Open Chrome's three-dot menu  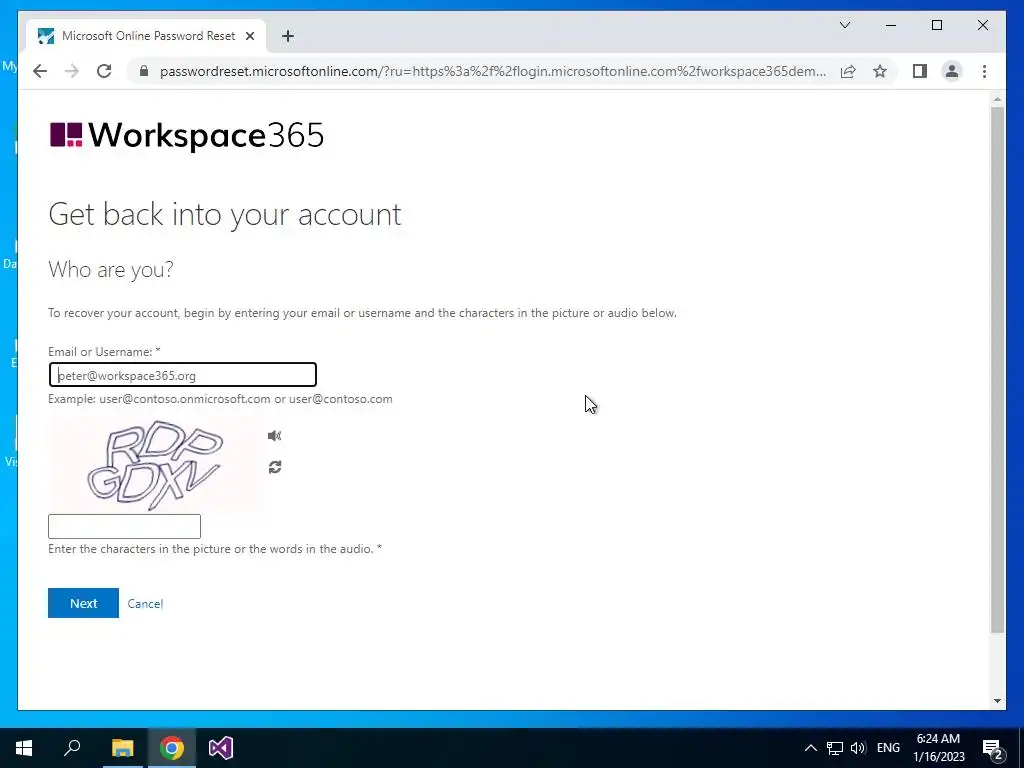(x=984, y=71)
